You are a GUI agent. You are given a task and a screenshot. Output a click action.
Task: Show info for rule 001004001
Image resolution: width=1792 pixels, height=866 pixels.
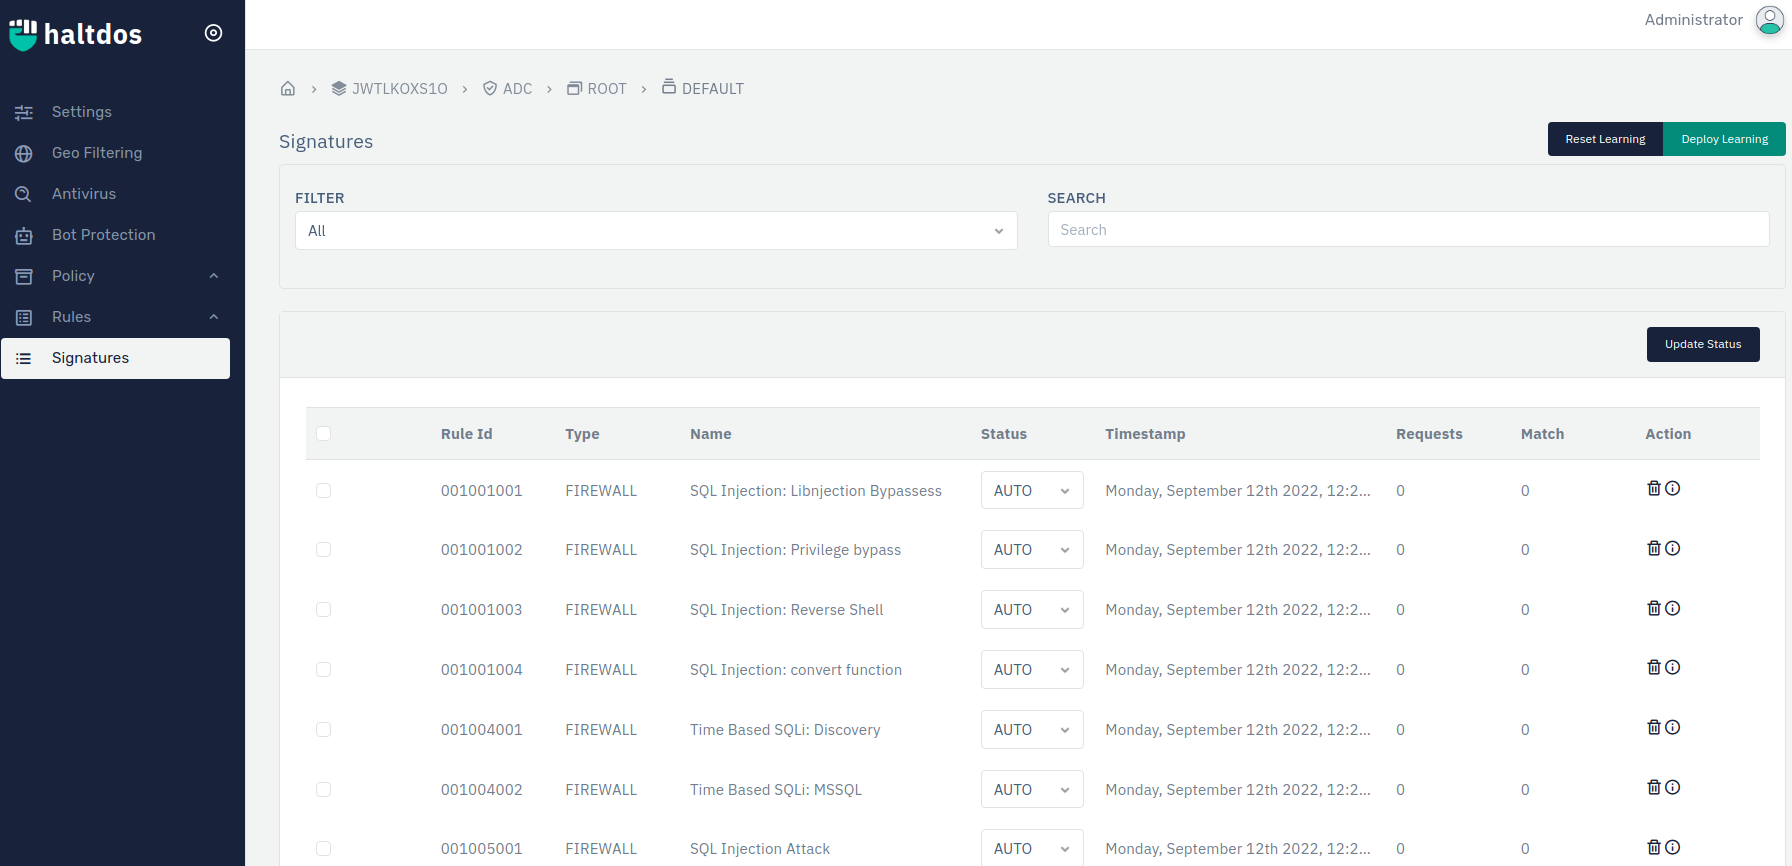(1673, 727)
